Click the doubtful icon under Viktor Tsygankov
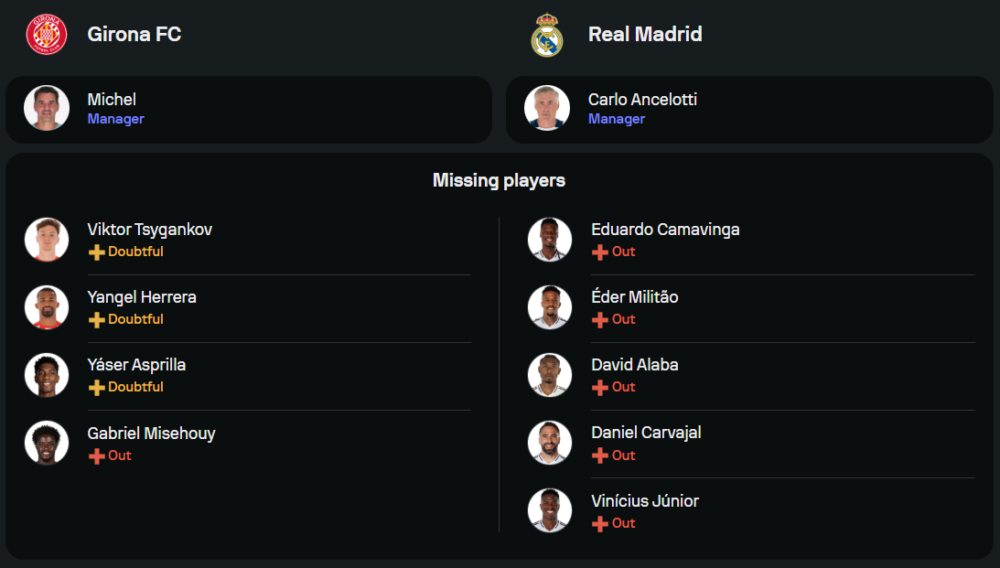 pos(97,252)
